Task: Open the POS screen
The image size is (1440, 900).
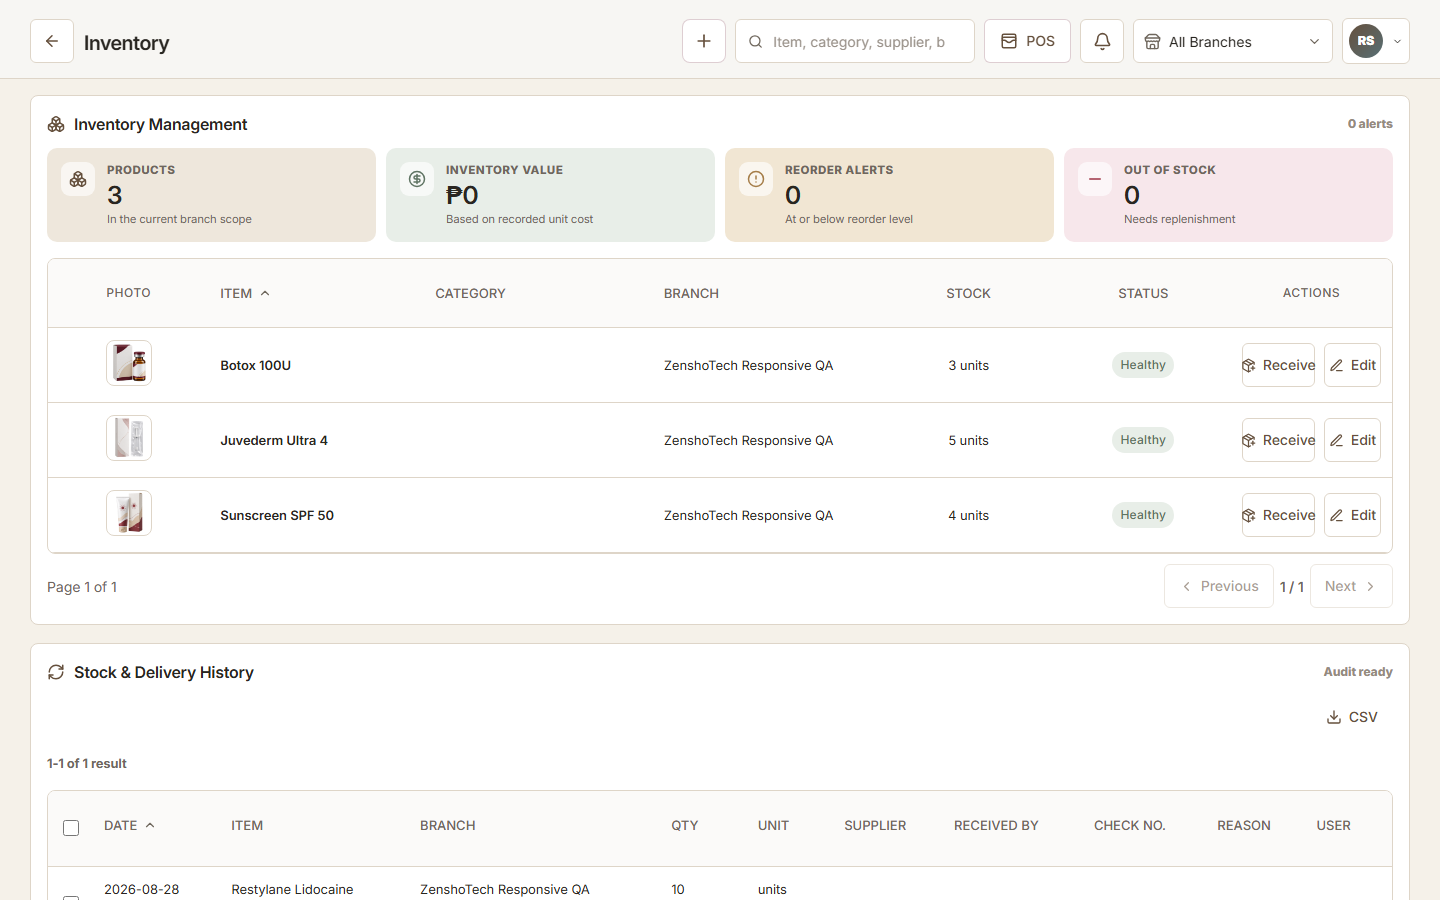Action: pos(1027,41)
